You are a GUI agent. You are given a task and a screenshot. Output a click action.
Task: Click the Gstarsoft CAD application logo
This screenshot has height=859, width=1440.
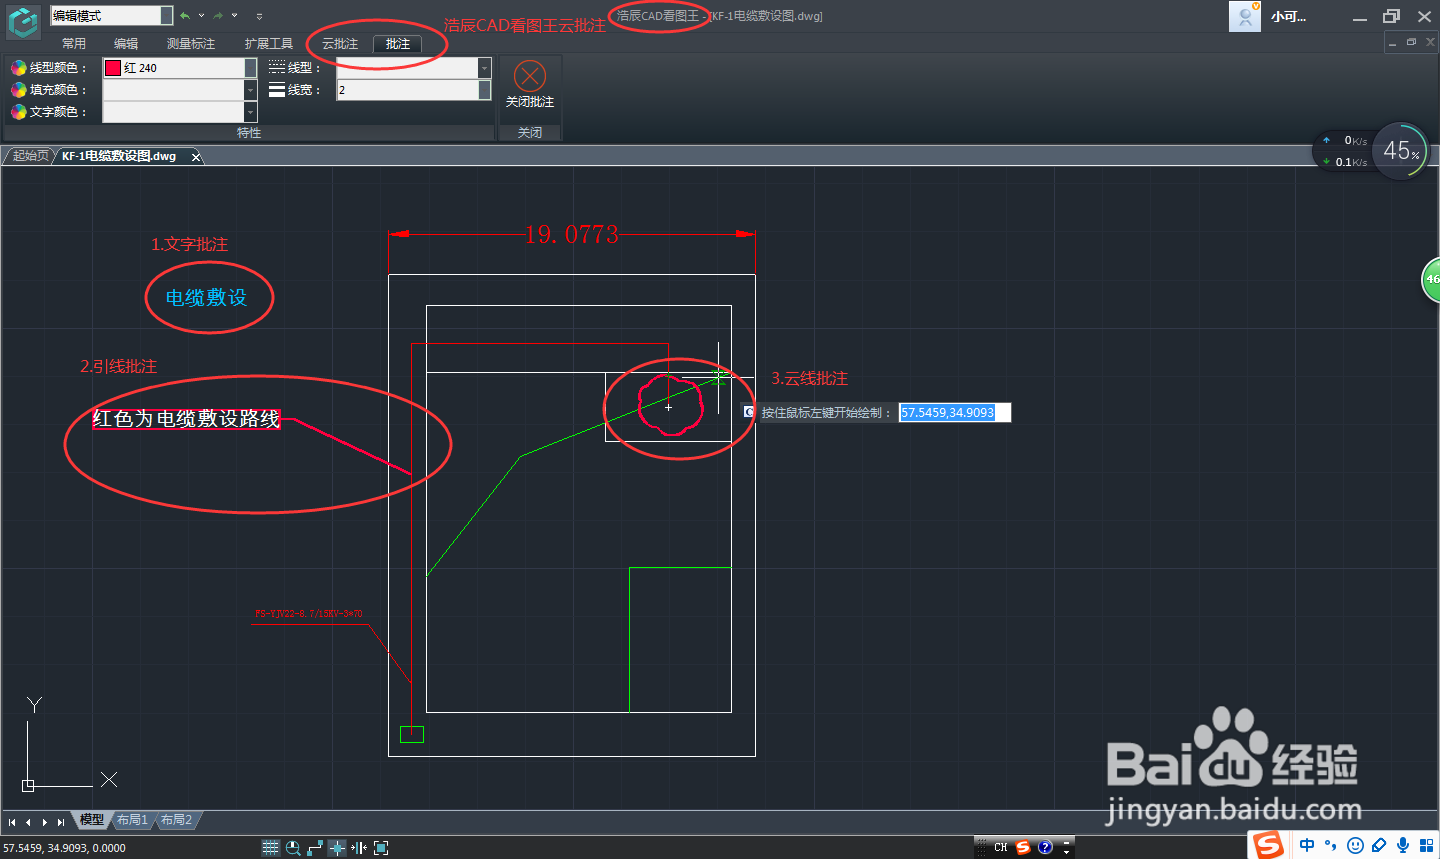[23, 23]
